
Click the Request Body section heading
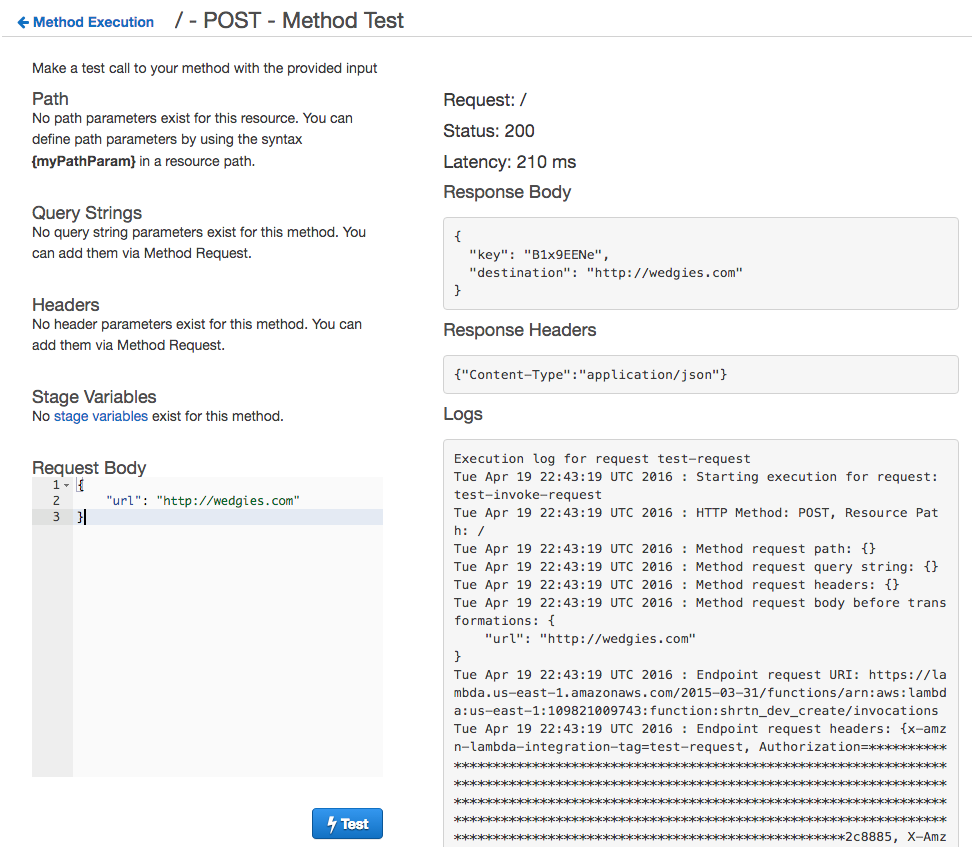89,467
